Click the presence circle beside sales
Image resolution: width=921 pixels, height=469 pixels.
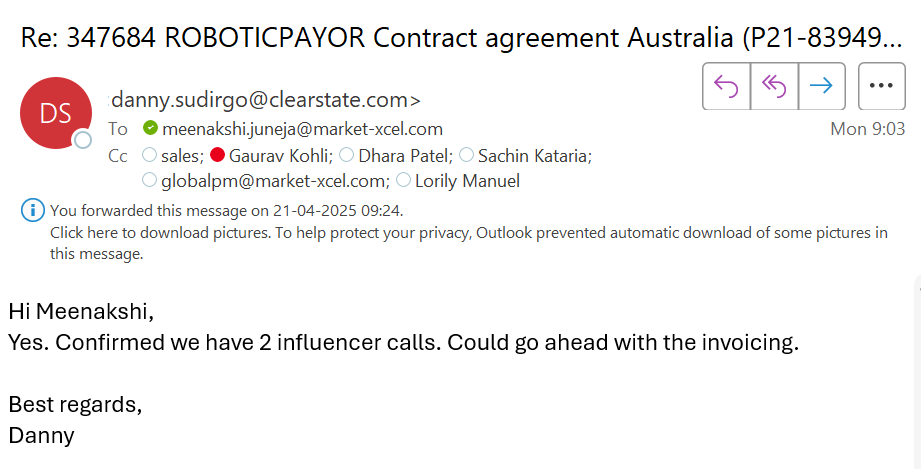[150, 155]
